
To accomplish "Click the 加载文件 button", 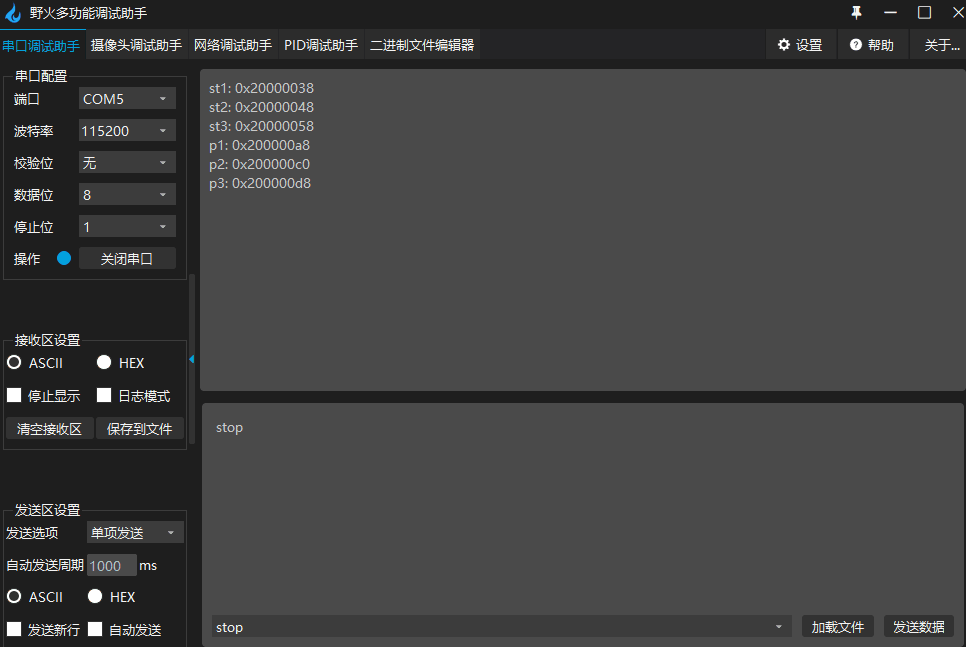I will 838,627.
